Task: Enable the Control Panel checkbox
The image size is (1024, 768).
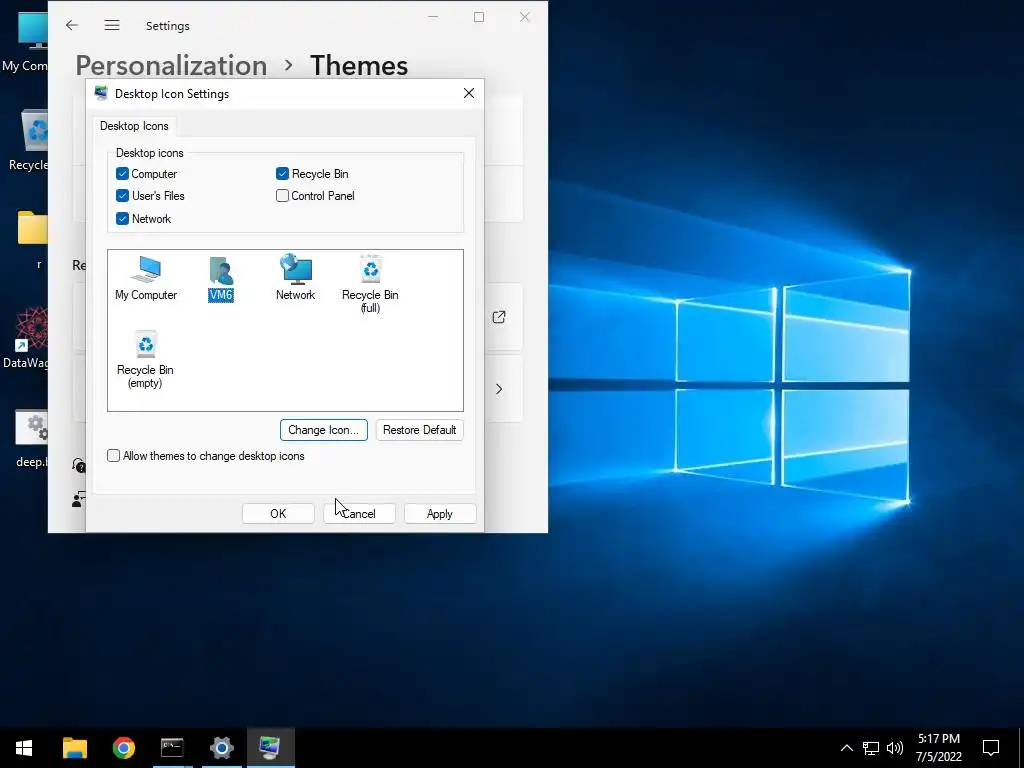Action: coord(282,196)
